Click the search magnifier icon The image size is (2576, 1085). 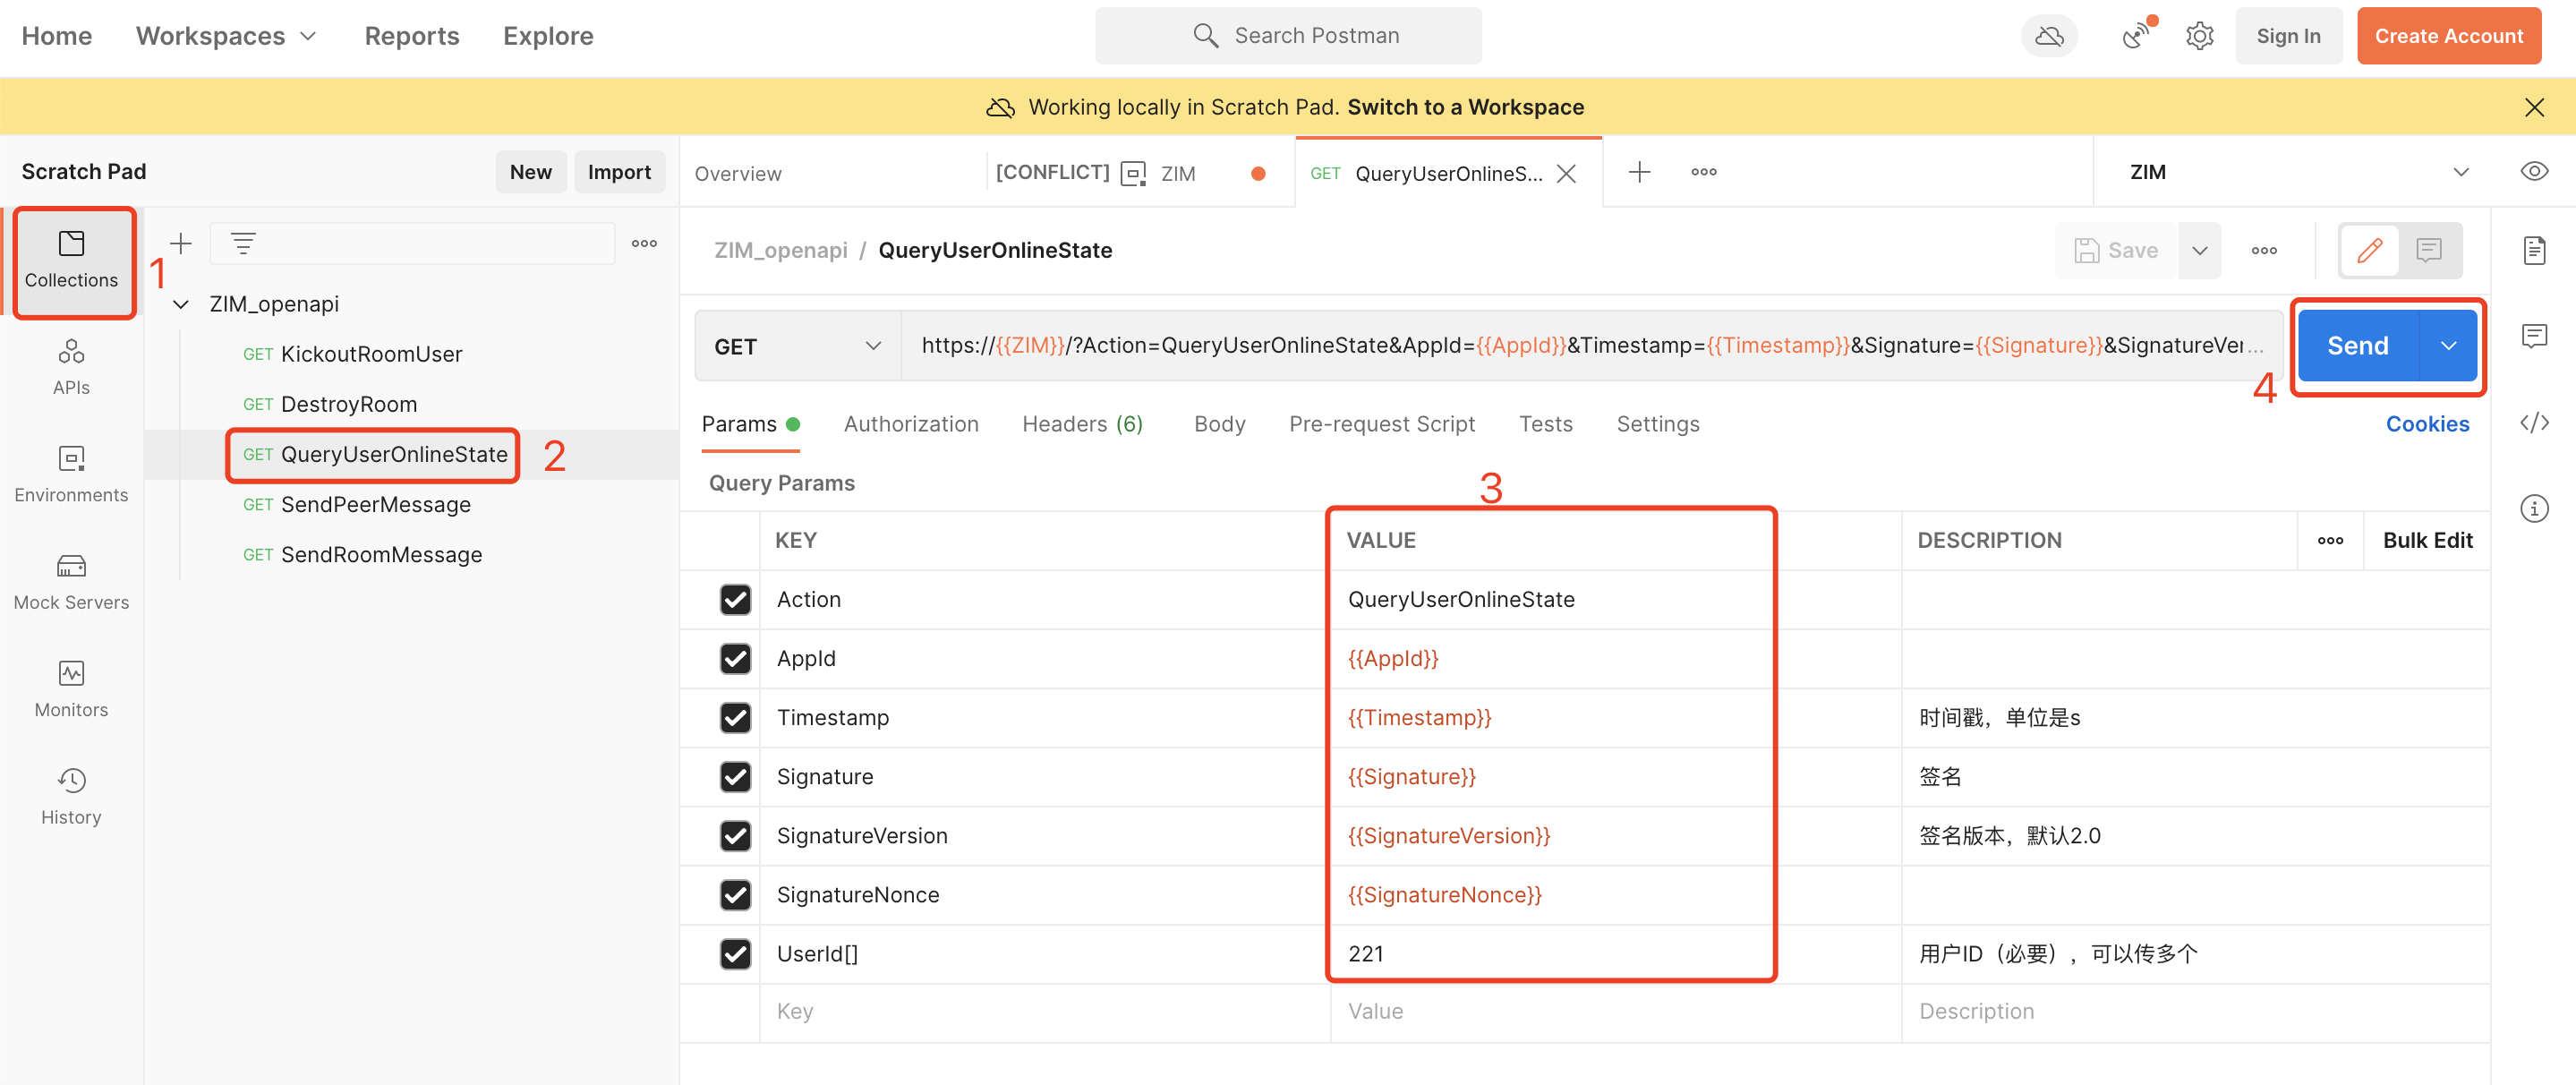(x=1206, y=36)
